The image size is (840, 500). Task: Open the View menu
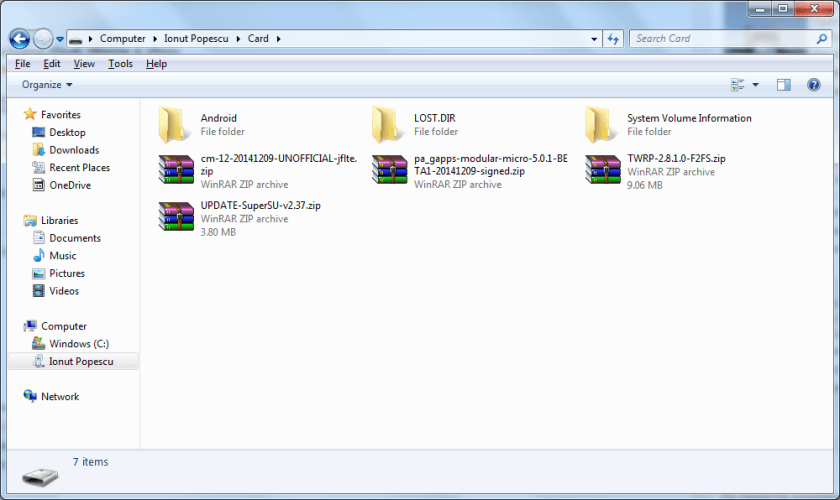pos(84,64)
